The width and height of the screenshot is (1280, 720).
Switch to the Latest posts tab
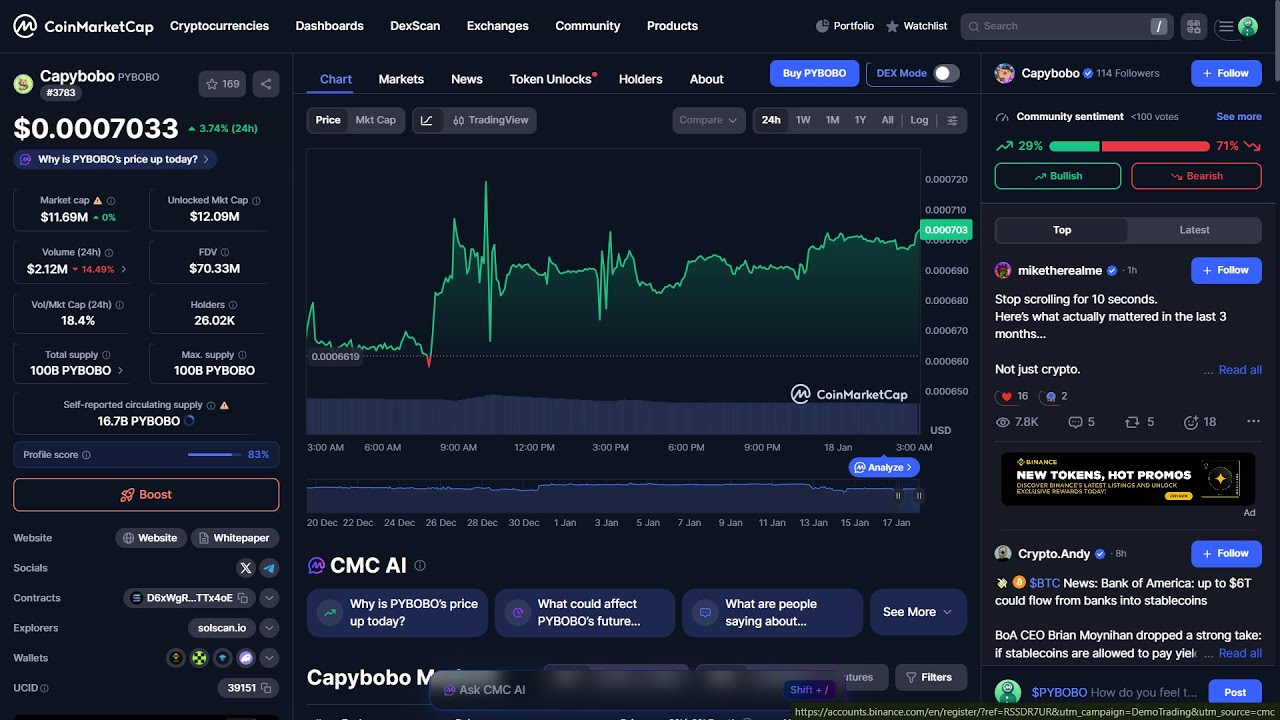tap(1194, 230)
